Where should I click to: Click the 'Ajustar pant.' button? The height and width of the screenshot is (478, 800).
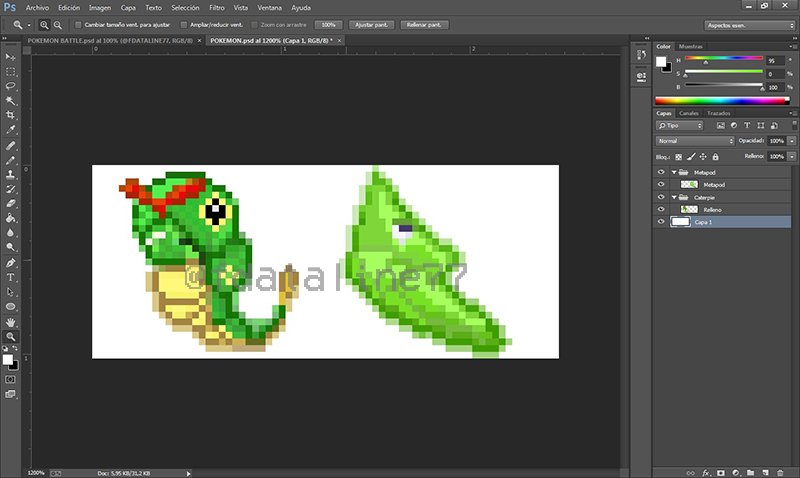pyautogui.click(x=371, y=24)
